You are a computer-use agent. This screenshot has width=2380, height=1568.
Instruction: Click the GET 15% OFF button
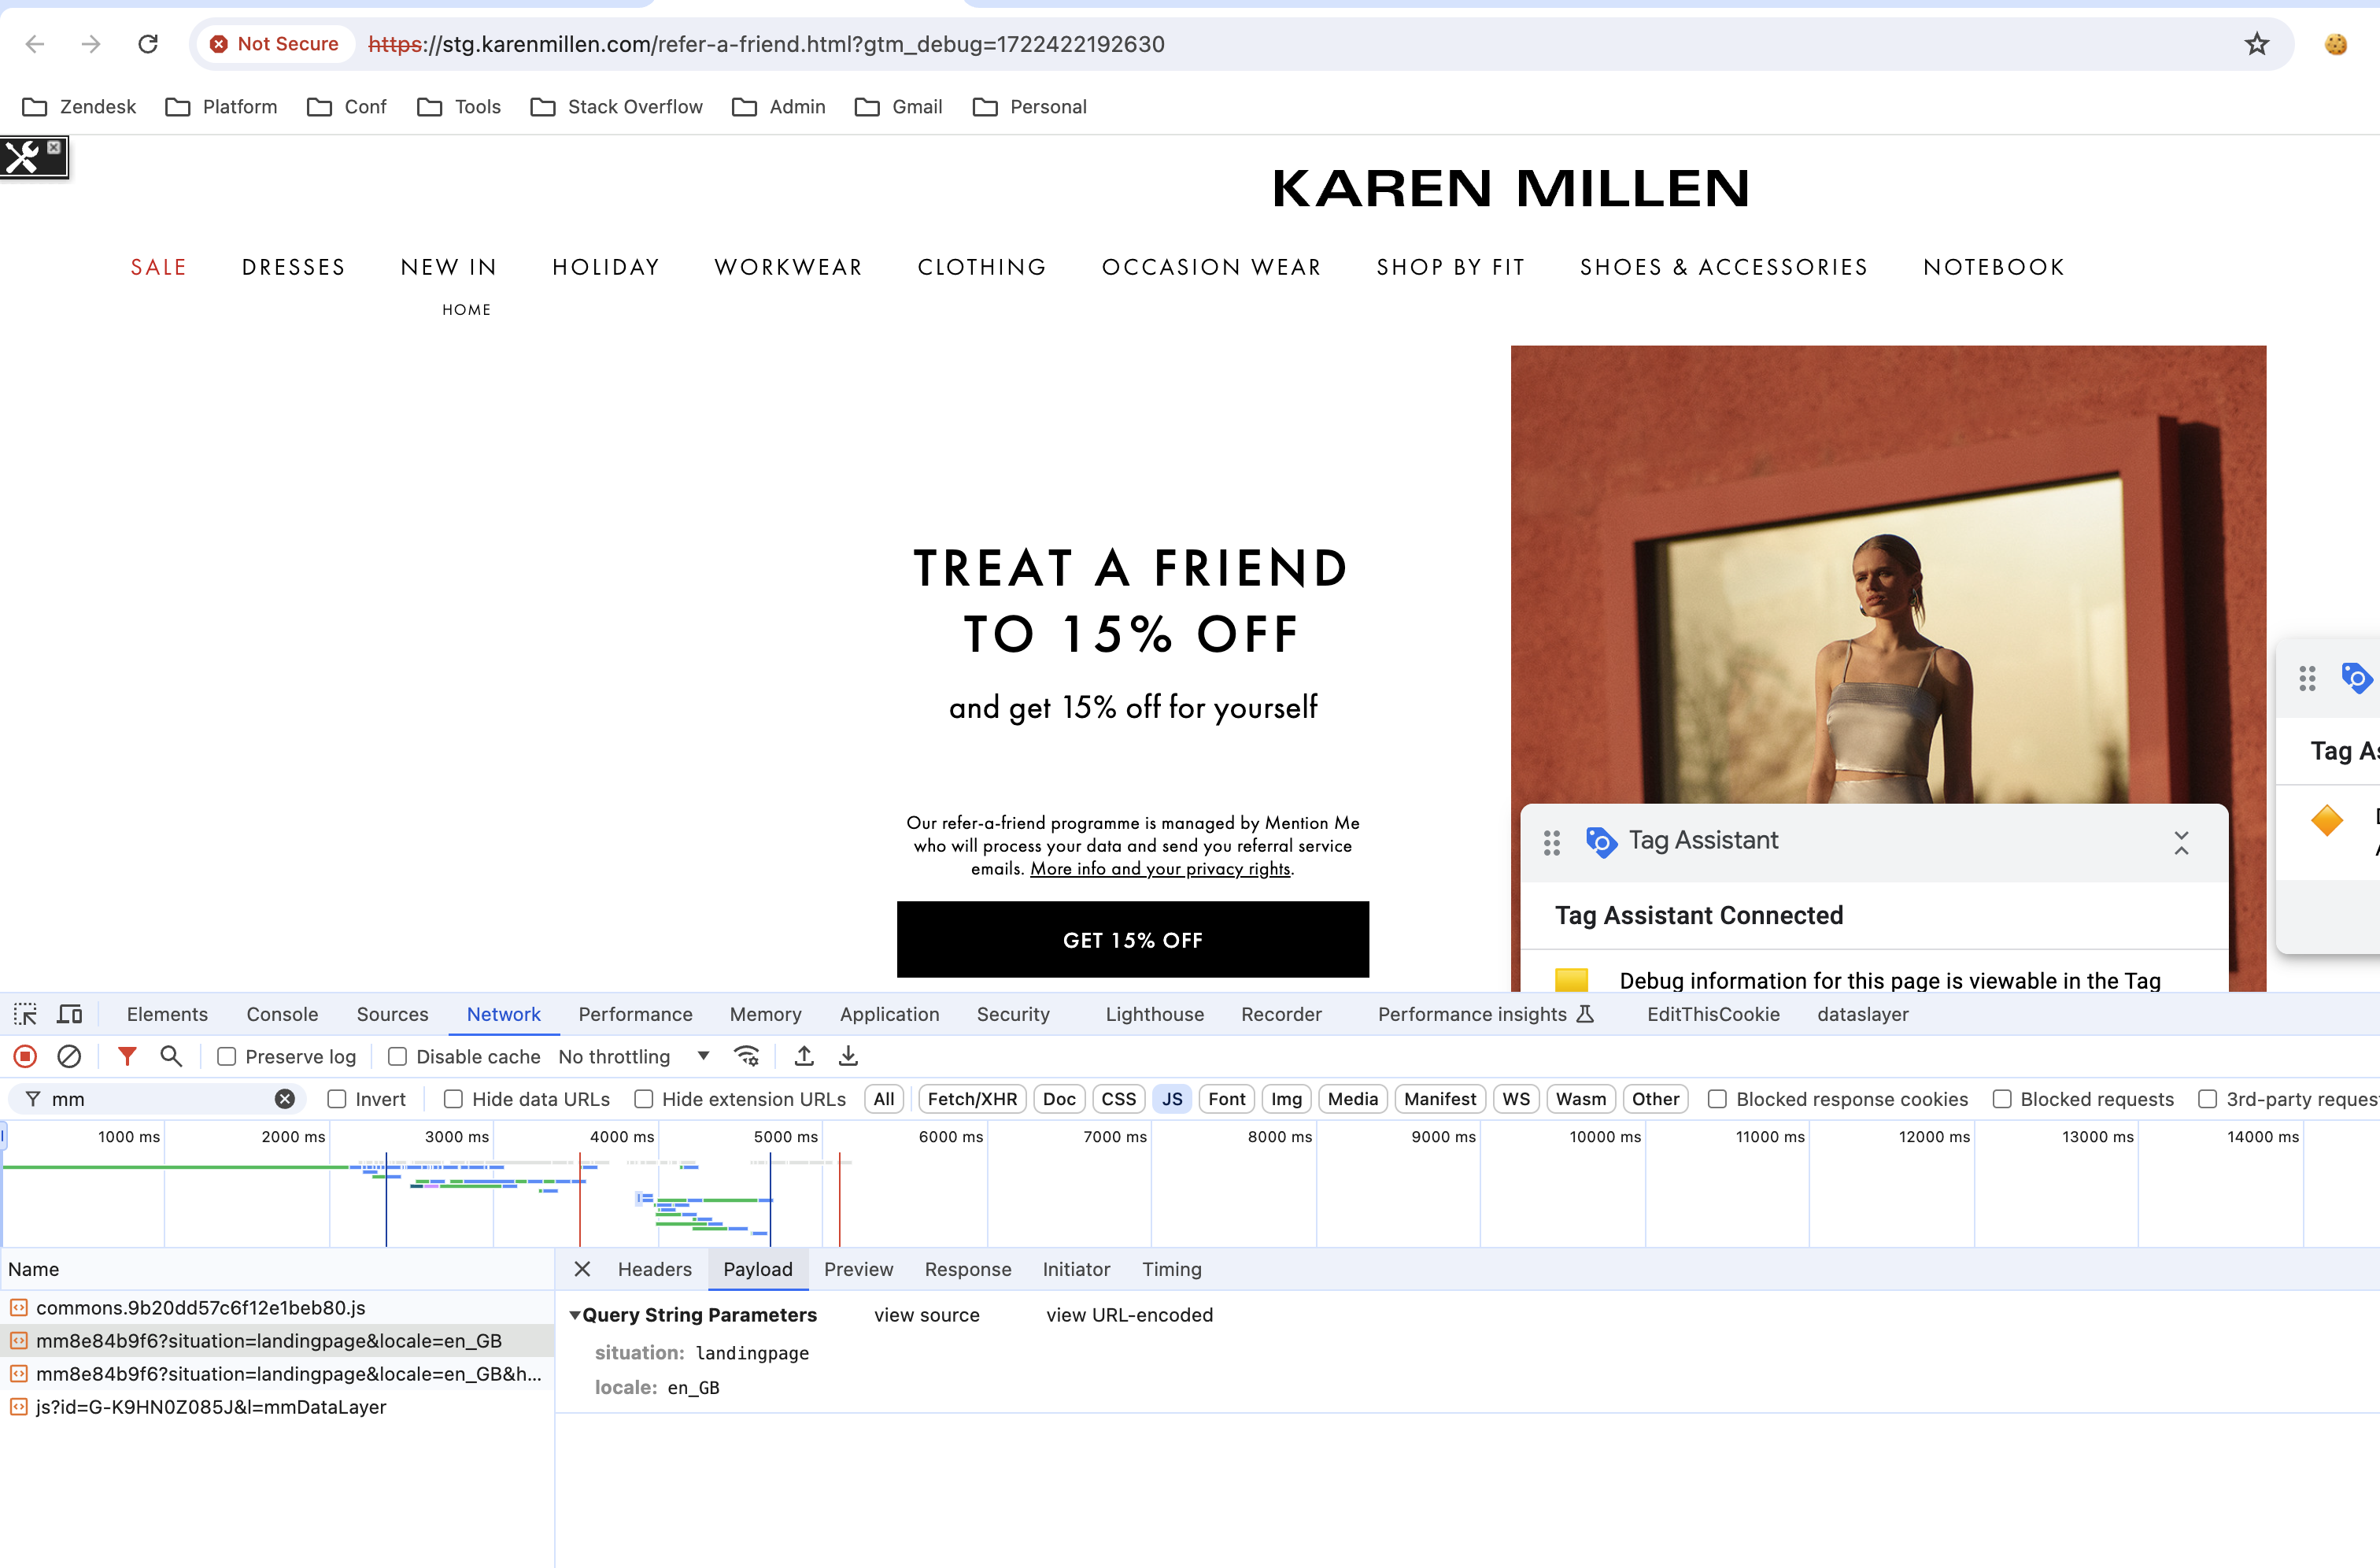(x=1132, y=939)
